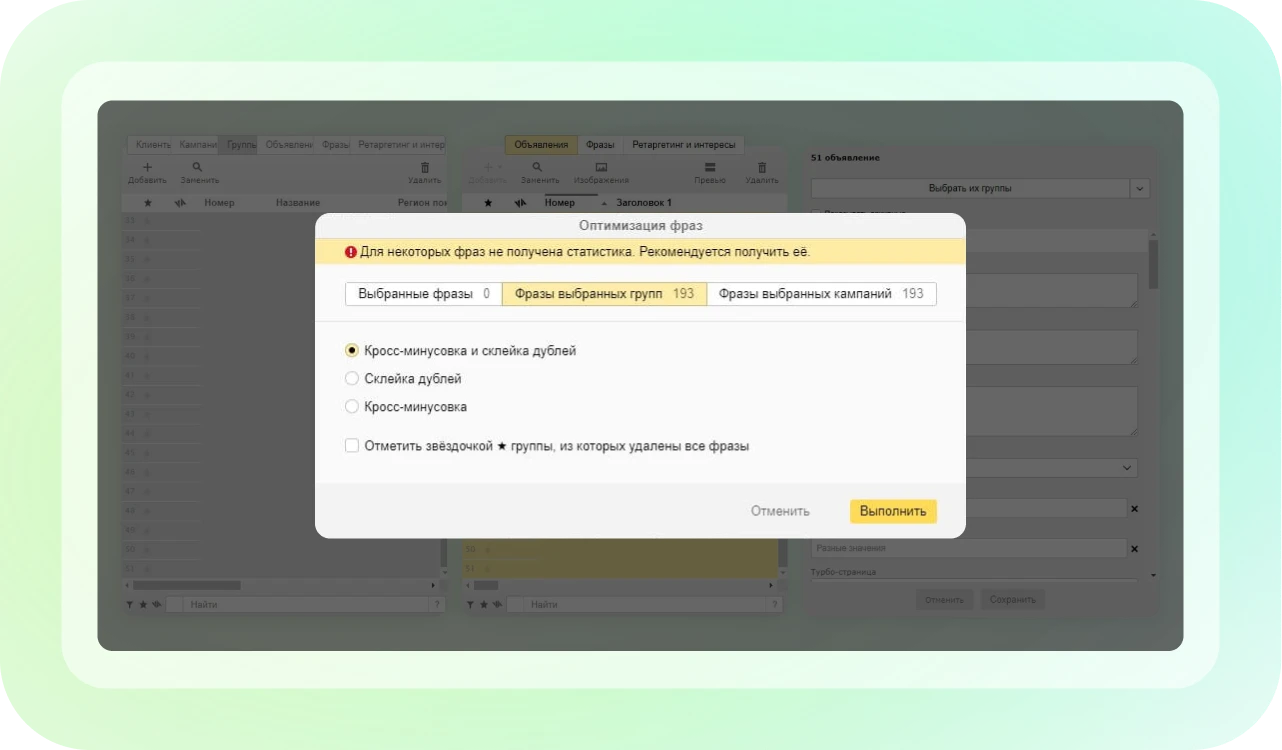1282x750 pixels.
Task: Open the dropdown in the right edit panel
Action: click(x=1128, y=468)
